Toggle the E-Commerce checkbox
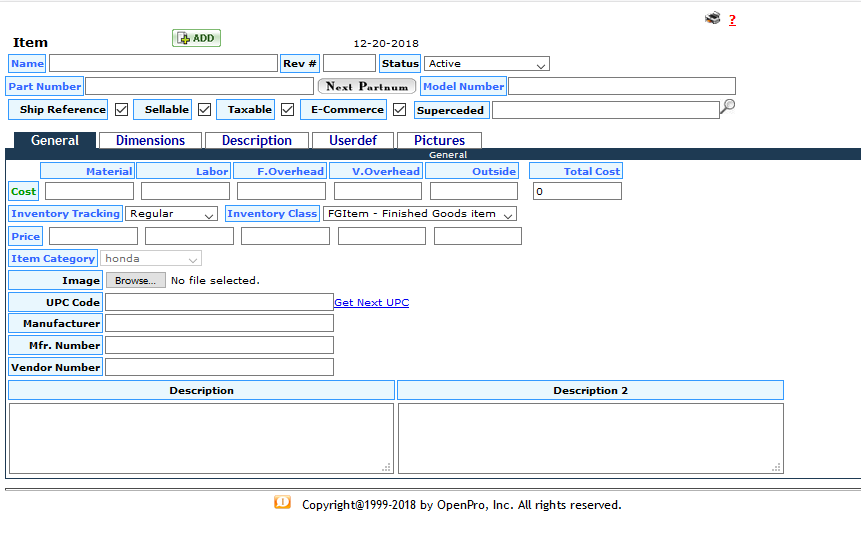This screenshot has width=861, height=553. tap(400, 109)
